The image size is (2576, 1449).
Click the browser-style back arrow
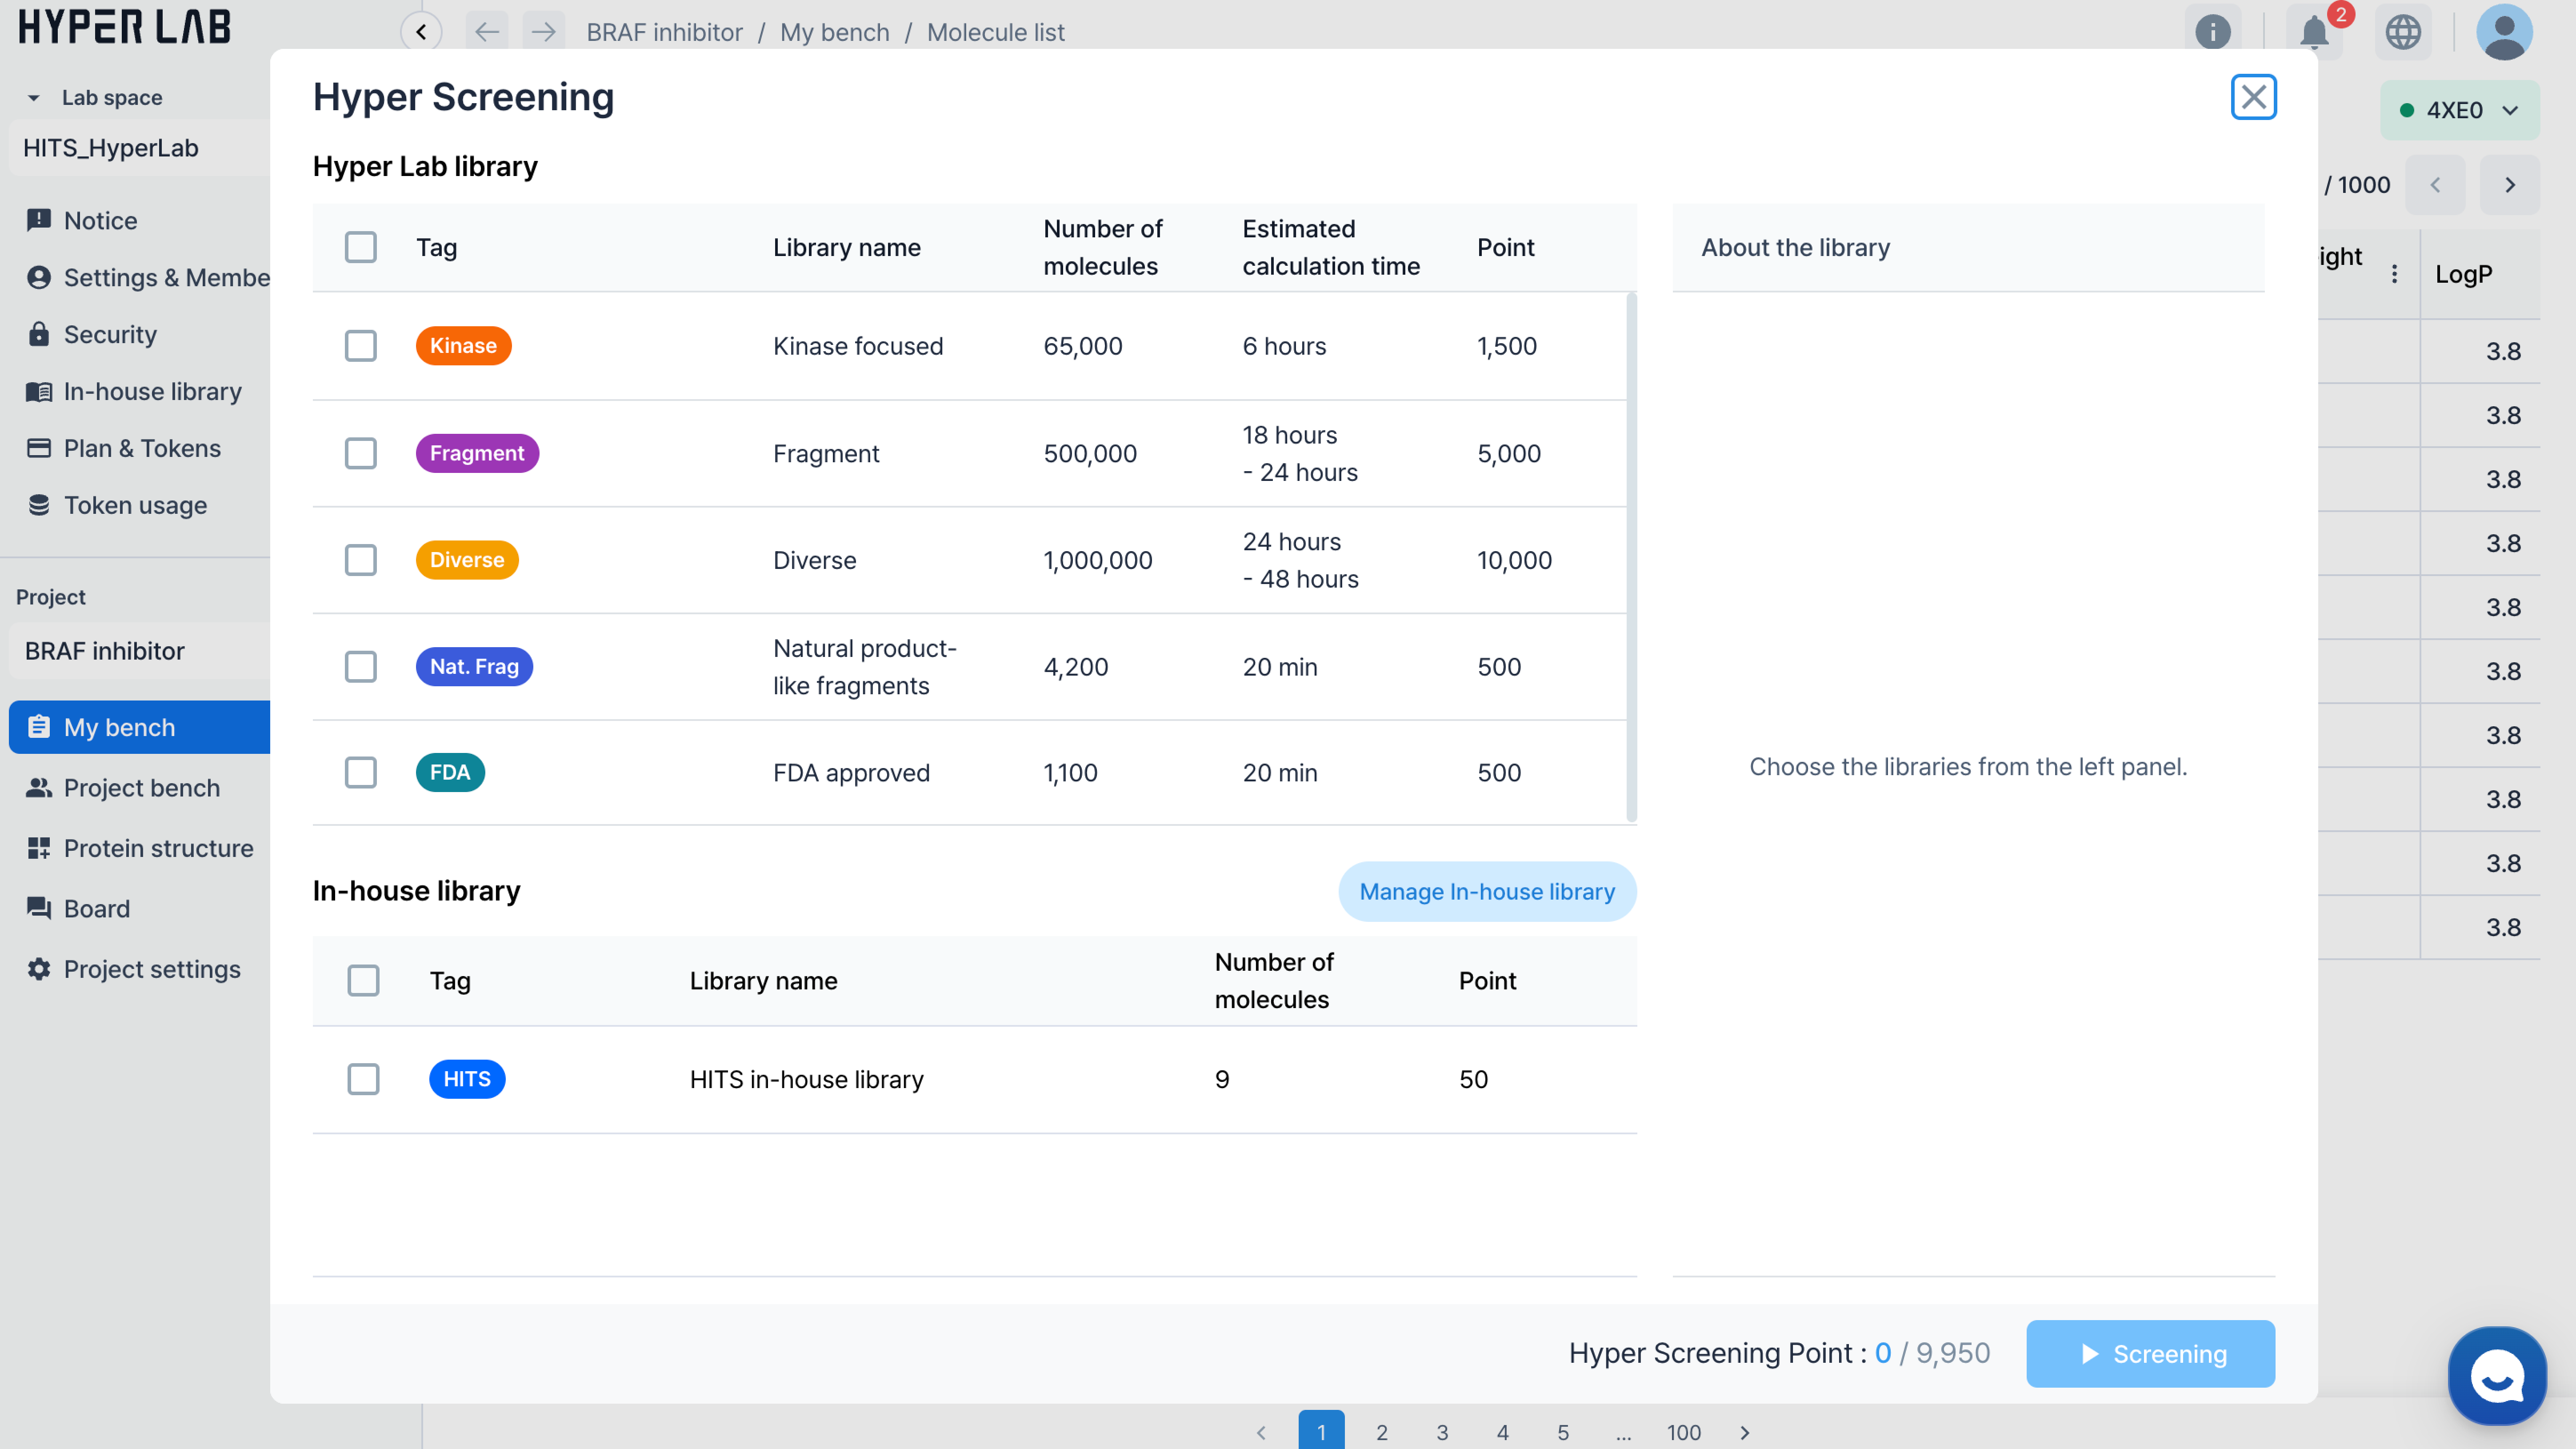[486, 32]
